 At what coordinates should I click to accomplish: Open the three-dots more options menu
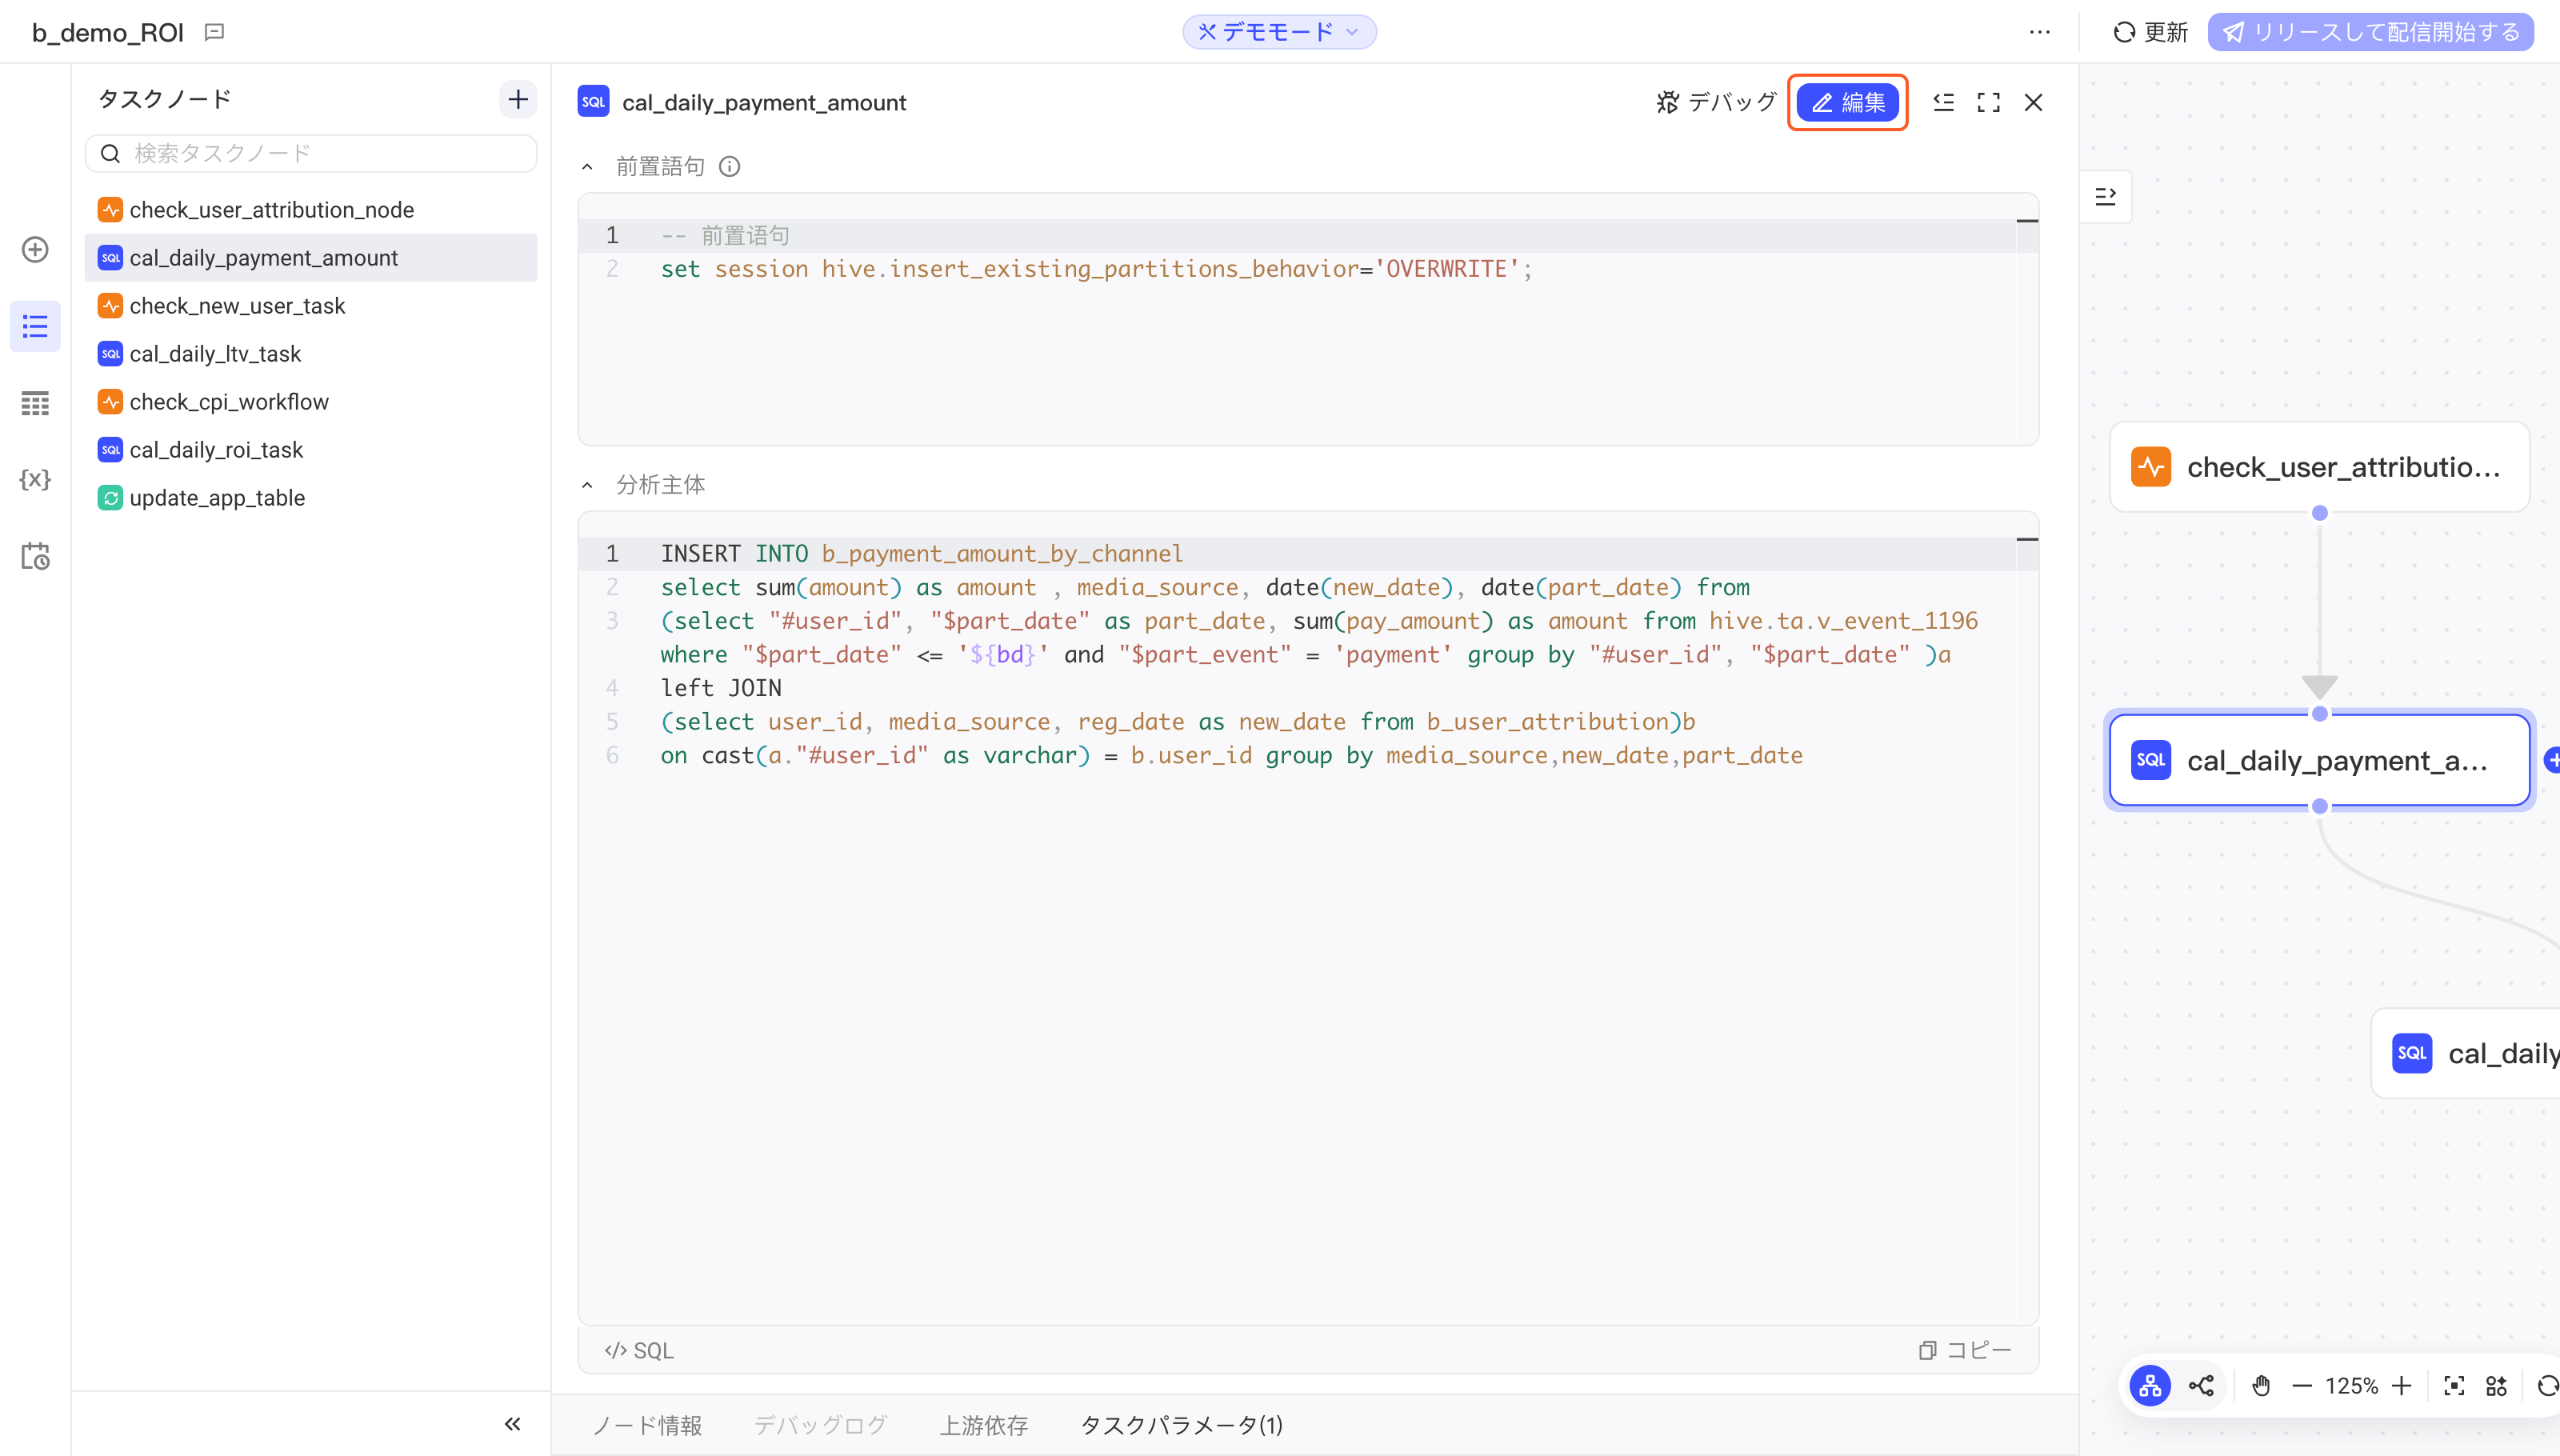[x=2040, y=32]
